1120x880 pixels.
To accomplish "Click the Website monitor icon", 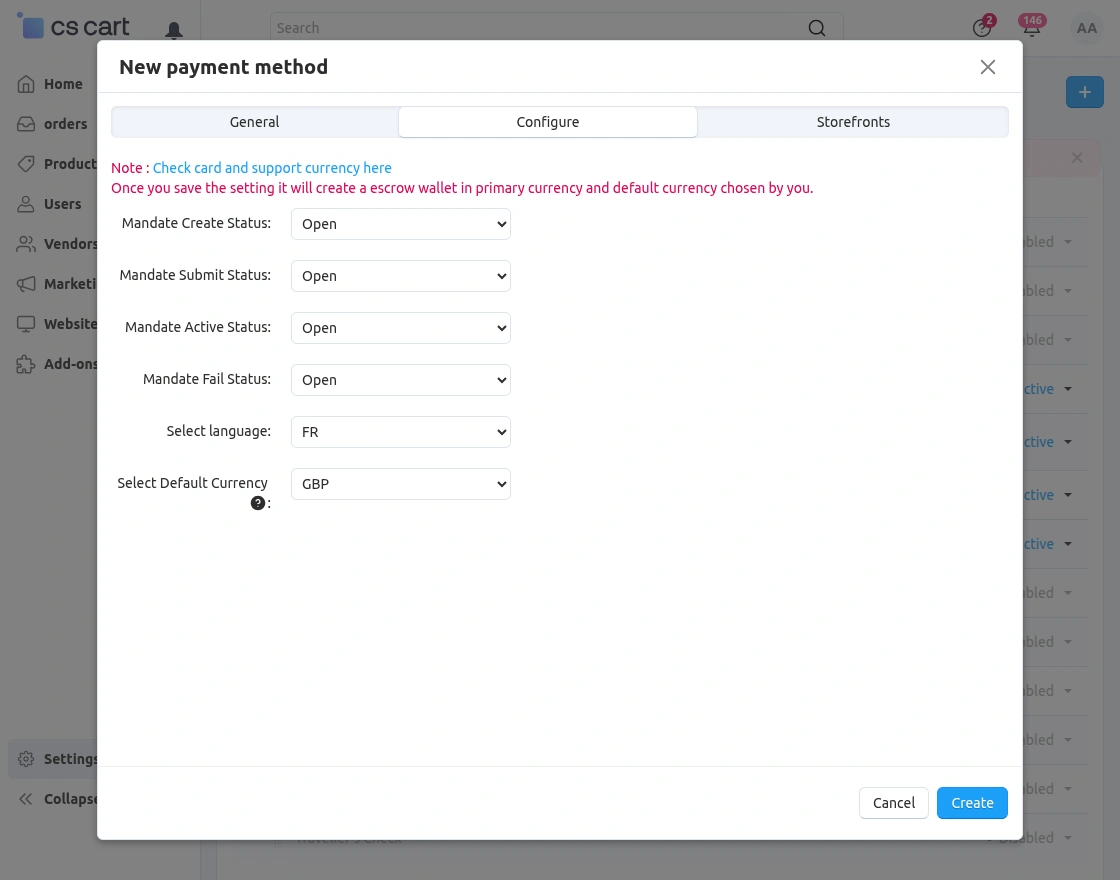I will pyautogui.click(x=26, y=324).
